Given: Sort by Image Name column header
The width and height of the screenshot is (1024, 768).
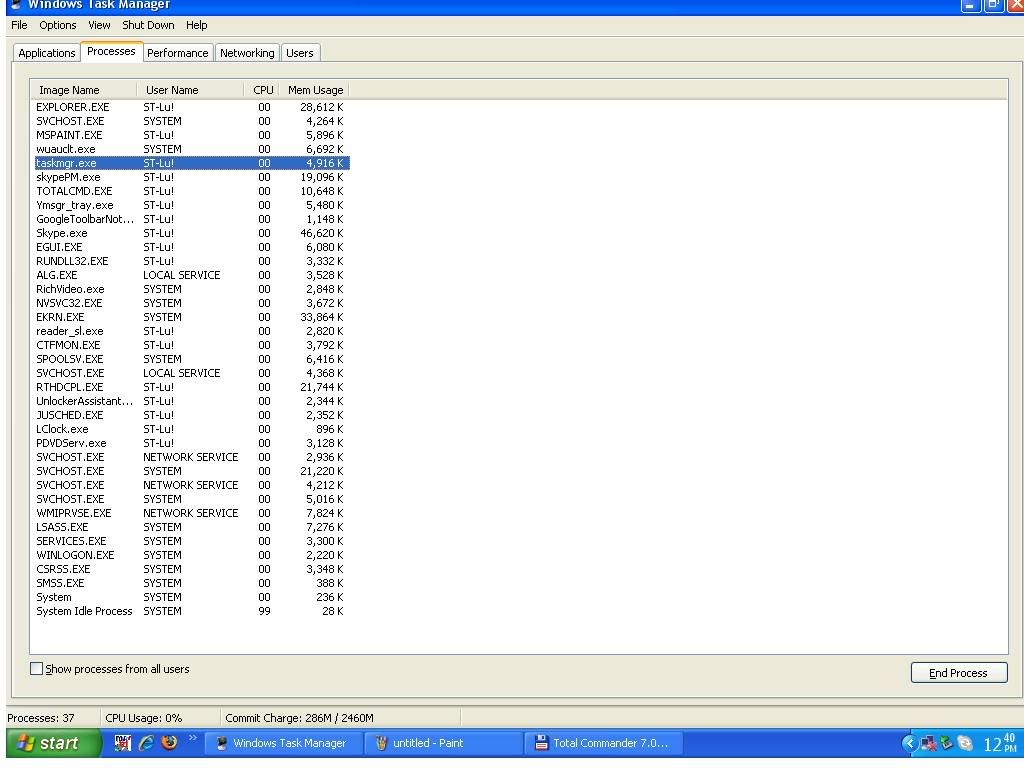Looking at the screenshot, I should 84,90.
